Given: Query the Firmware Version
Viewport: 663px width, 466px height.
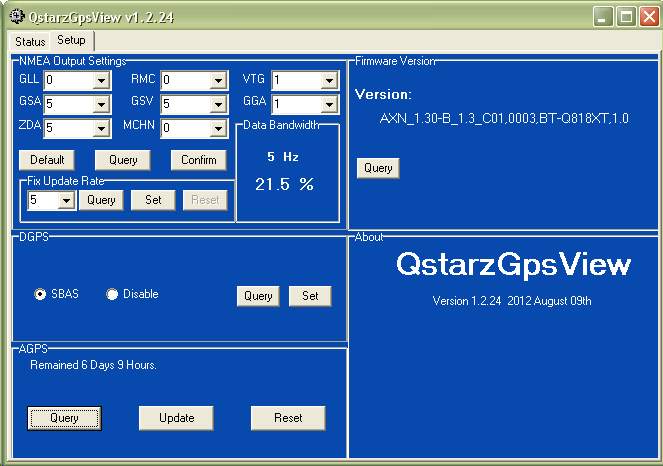Looking at the screenshot, I should point(378,168).
